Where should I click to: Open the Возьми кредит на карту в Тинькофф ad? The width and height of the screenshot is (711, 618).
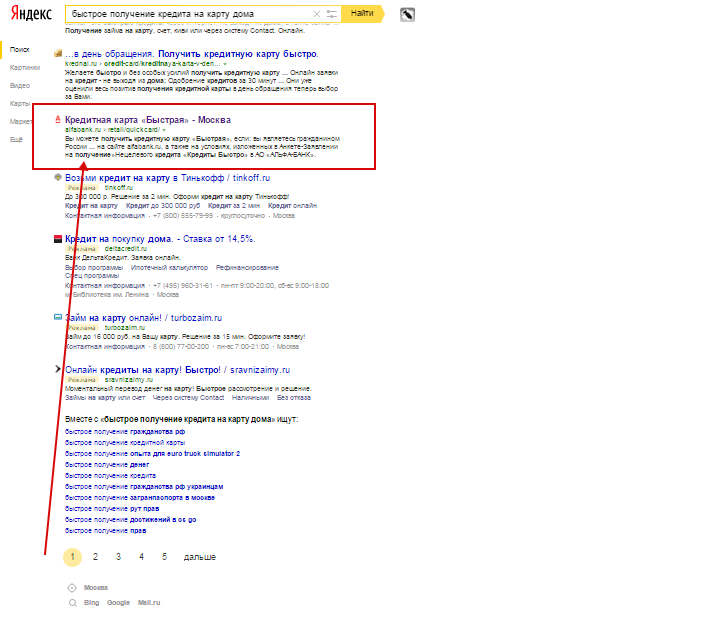pos(167,178)
